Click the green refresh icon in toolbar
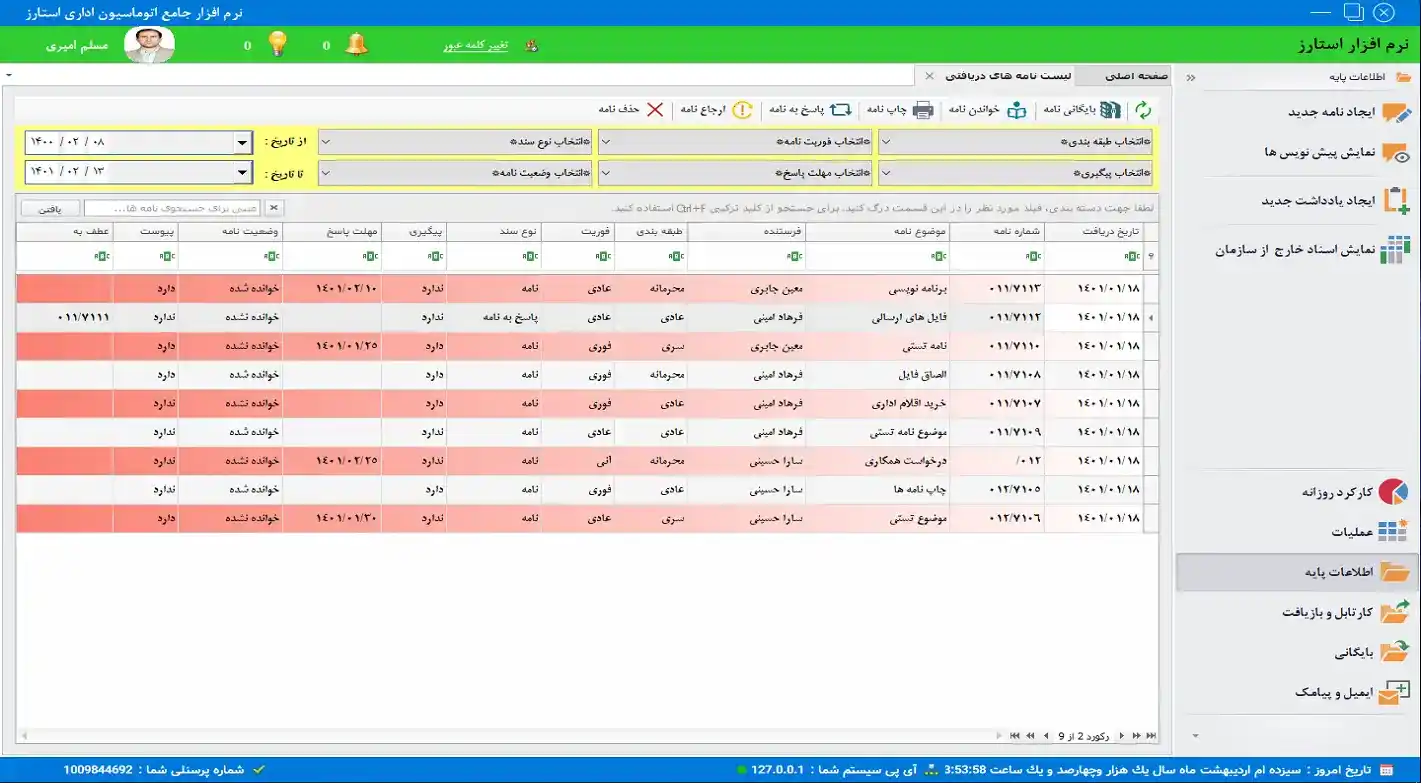This screenshot has height=783, width=1421. (x=1142, y=110)
